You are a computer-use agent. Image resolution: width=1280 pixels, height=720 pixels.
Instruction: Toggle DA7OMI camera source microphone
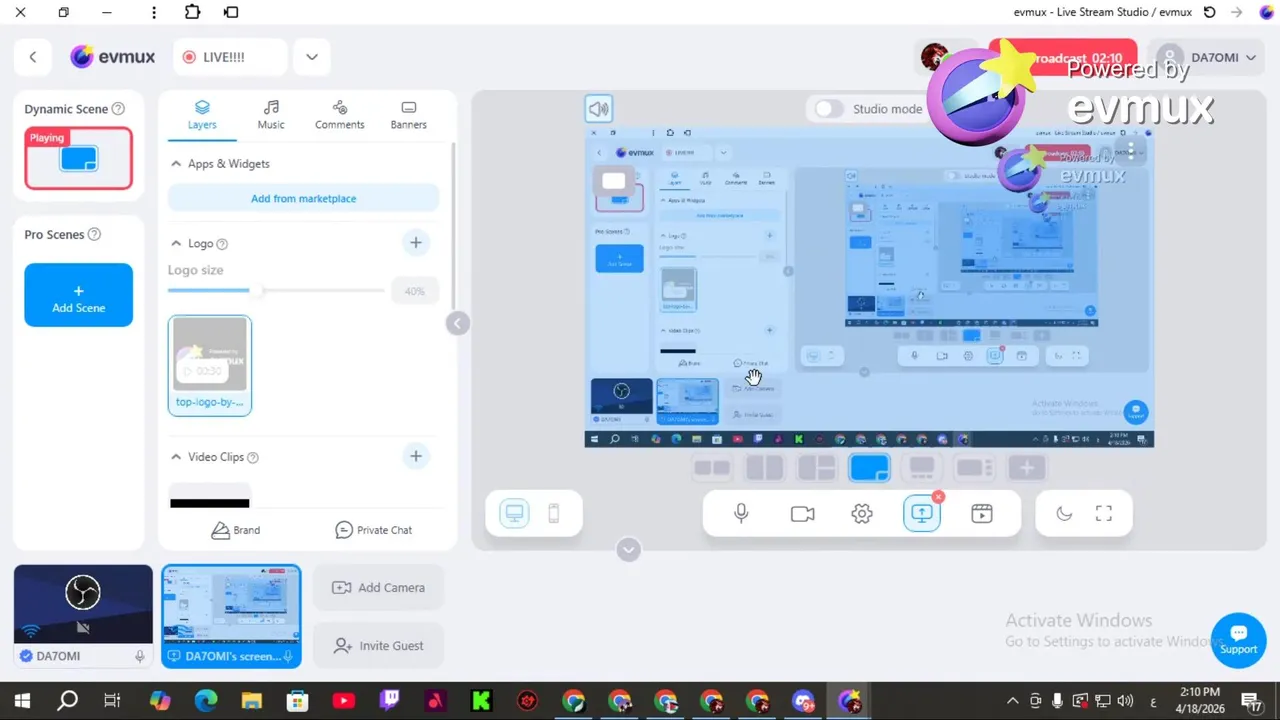[x=140, y=656]
